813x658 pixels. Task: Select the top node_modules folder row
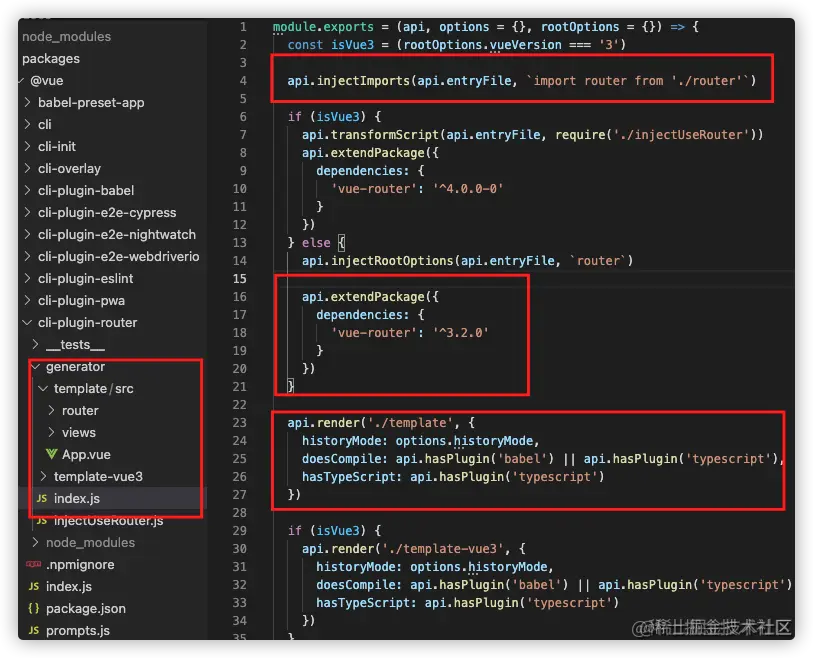[x=66, y=37]
